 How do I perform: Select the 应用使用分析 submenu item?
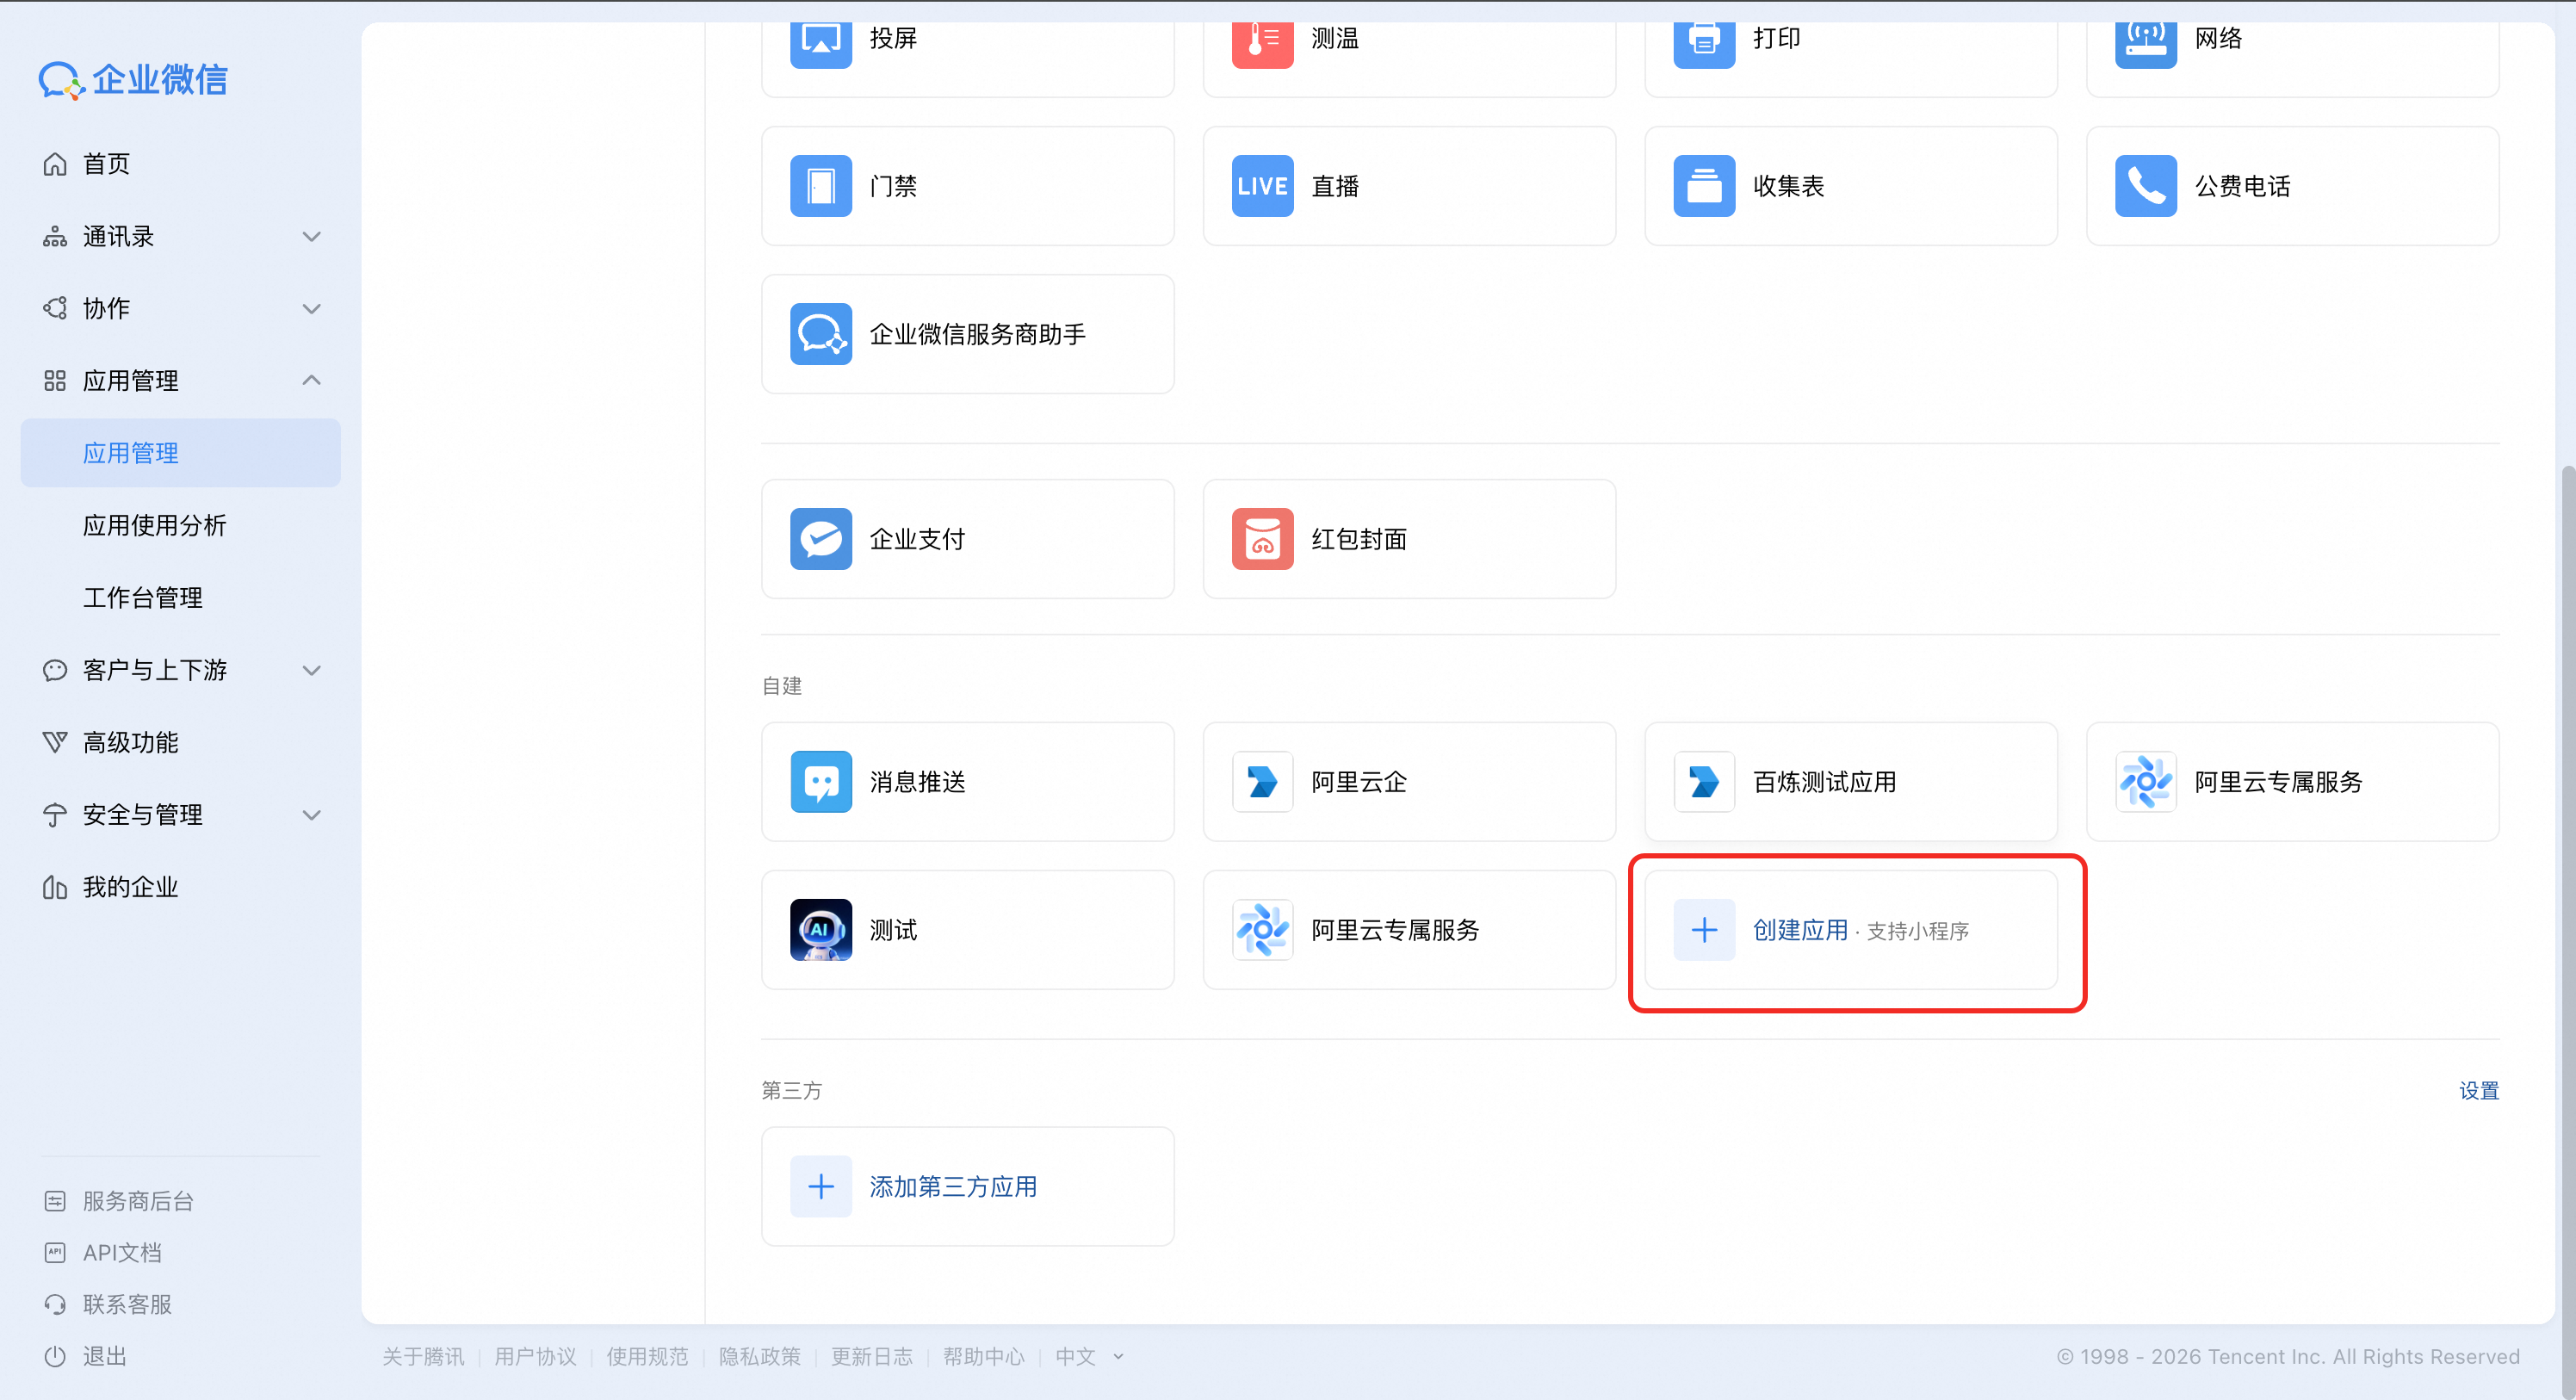coord(155,526)
